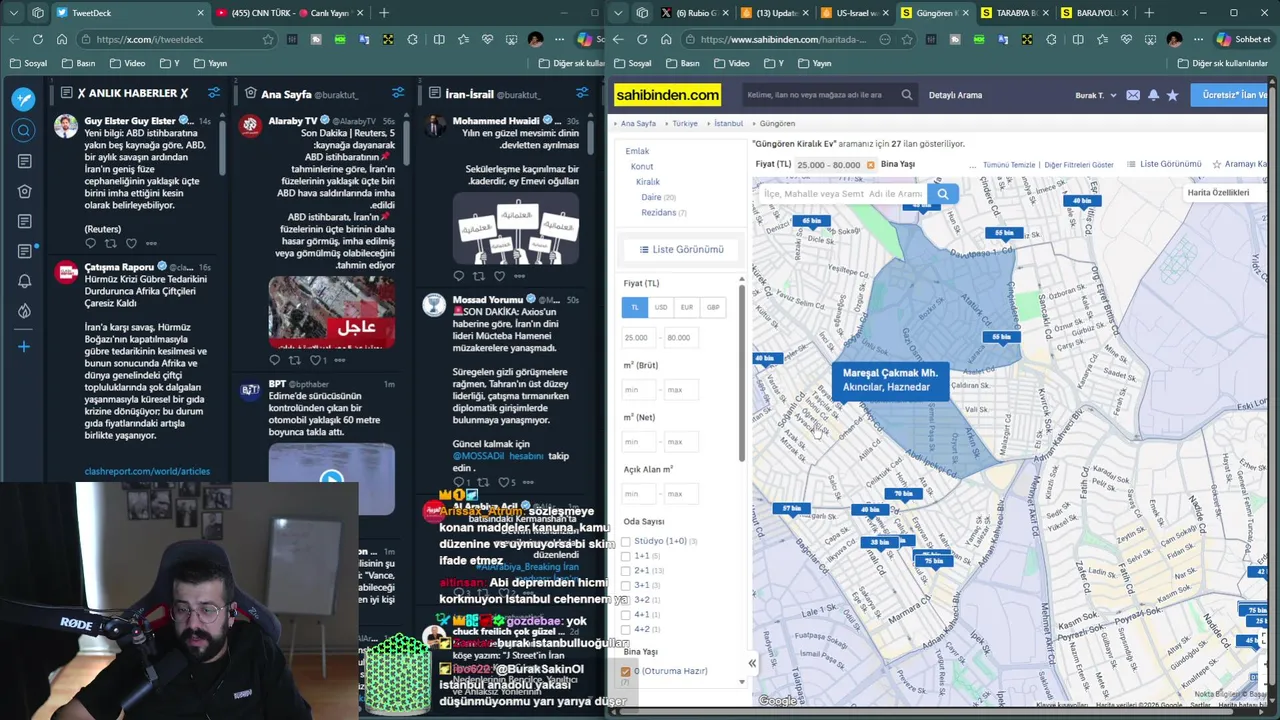Switch to the TweetDeck tab

(x=130, y=13)
